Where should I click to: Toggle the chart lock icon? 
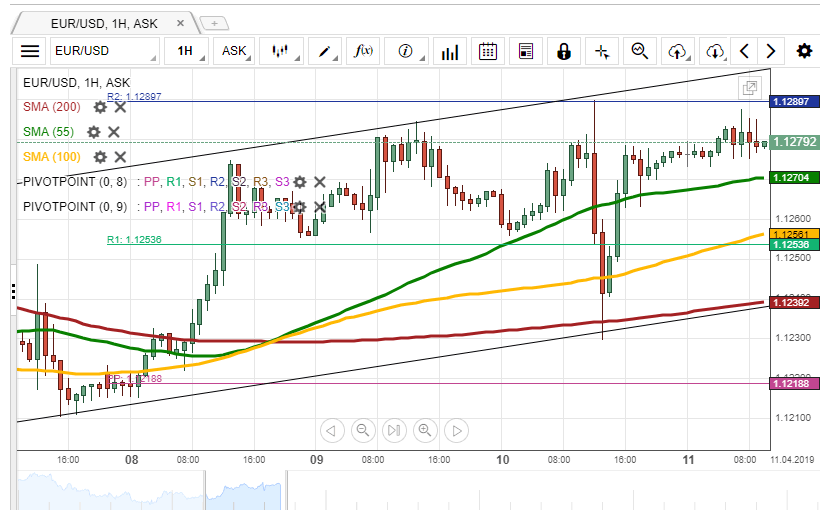coord(564,51)
